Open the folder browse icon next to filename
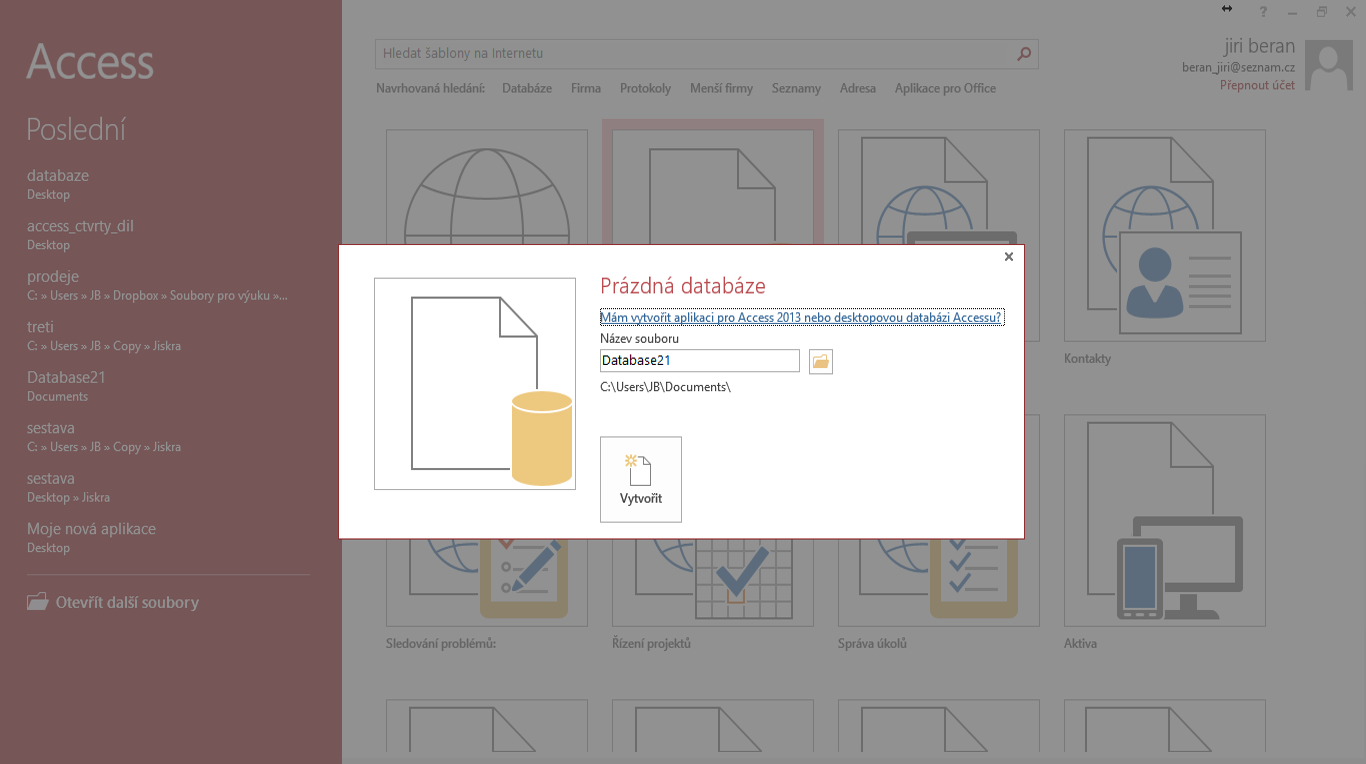 821,361
